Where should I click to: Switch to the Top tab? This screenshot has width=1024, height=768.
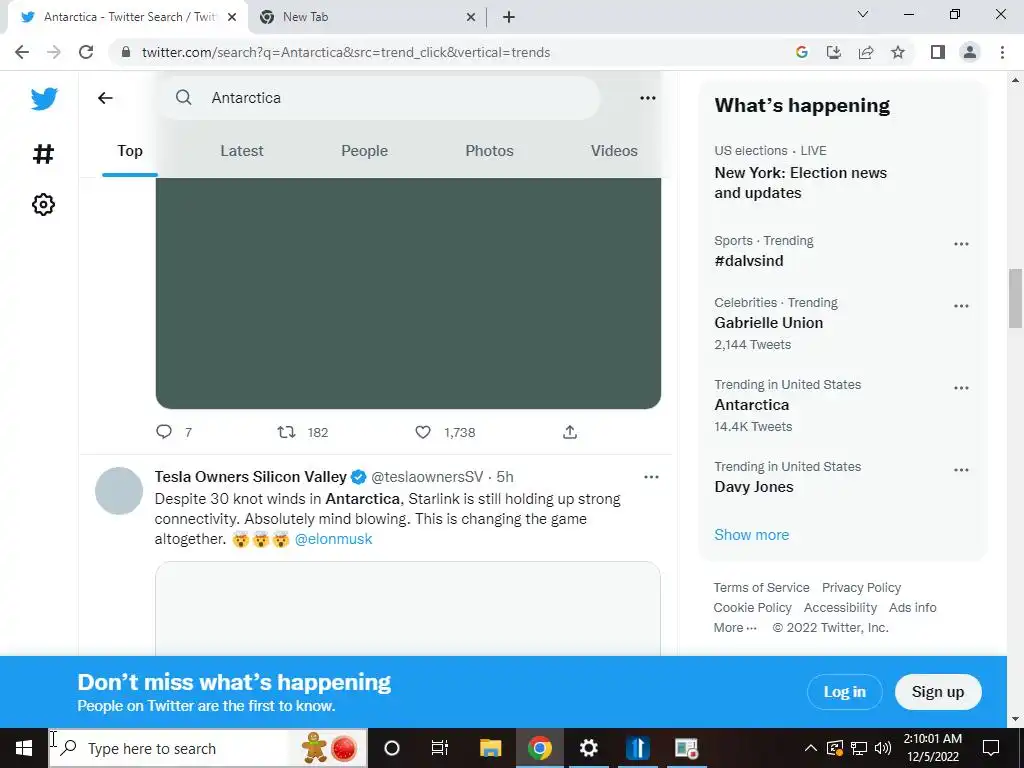pyautogui.click(x=130, y=151)
